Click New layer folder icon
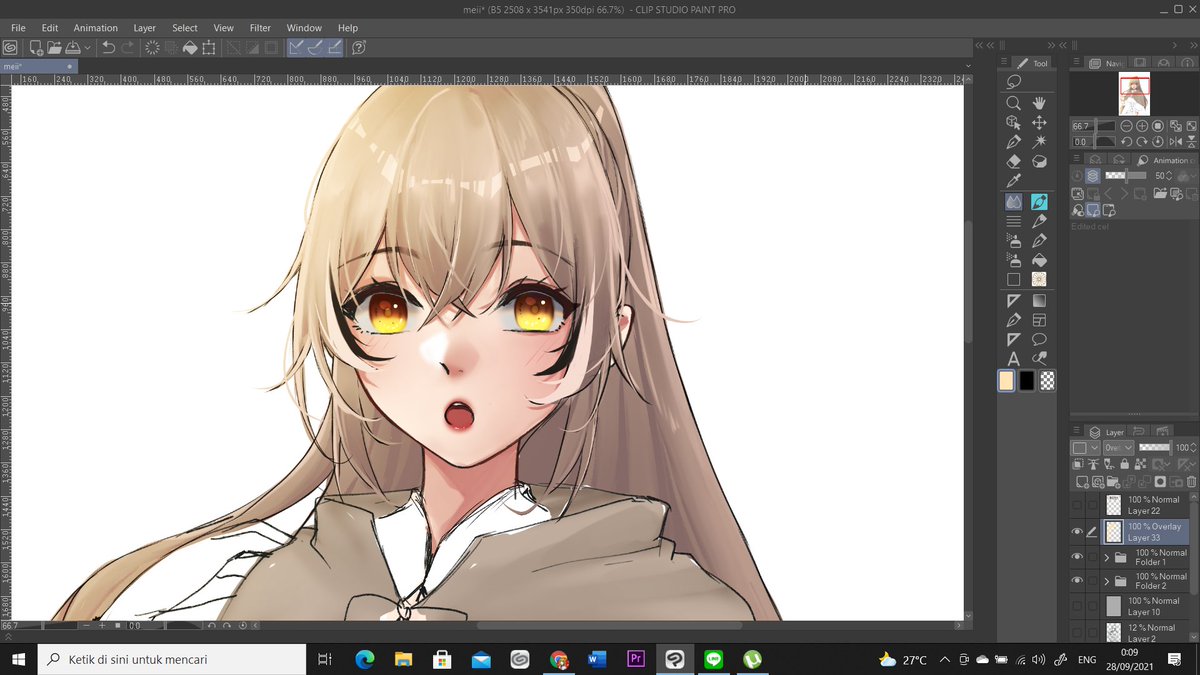 [x=1114, y=481]
